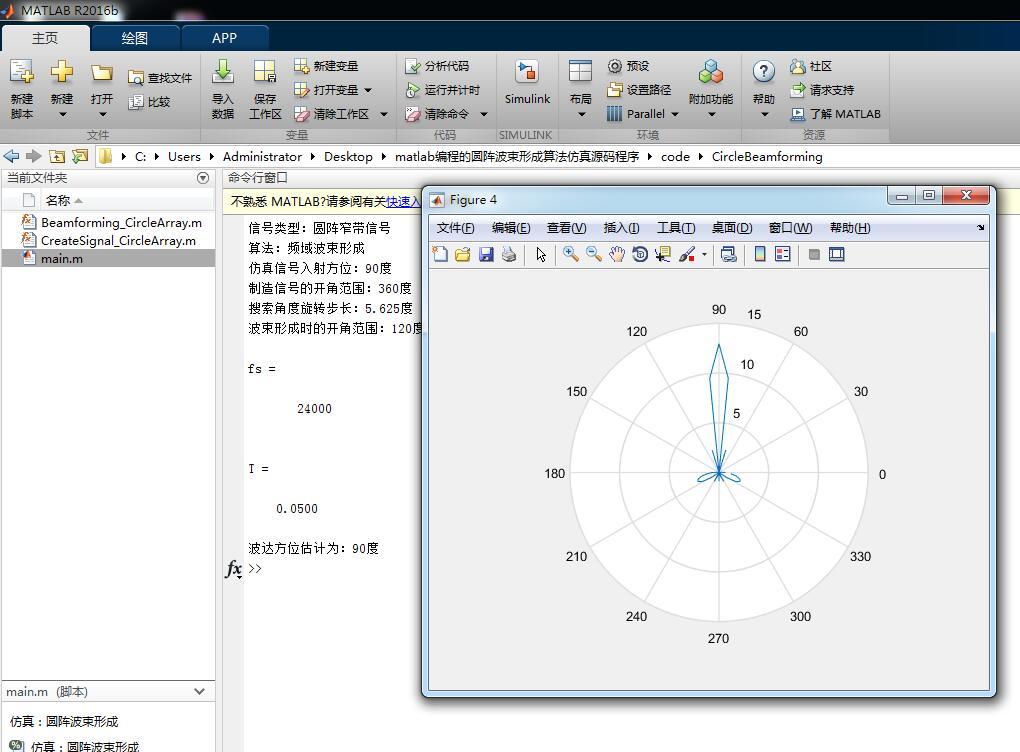Click Find Files (查找文件)

pyautogui.click(x=160, y=78)
